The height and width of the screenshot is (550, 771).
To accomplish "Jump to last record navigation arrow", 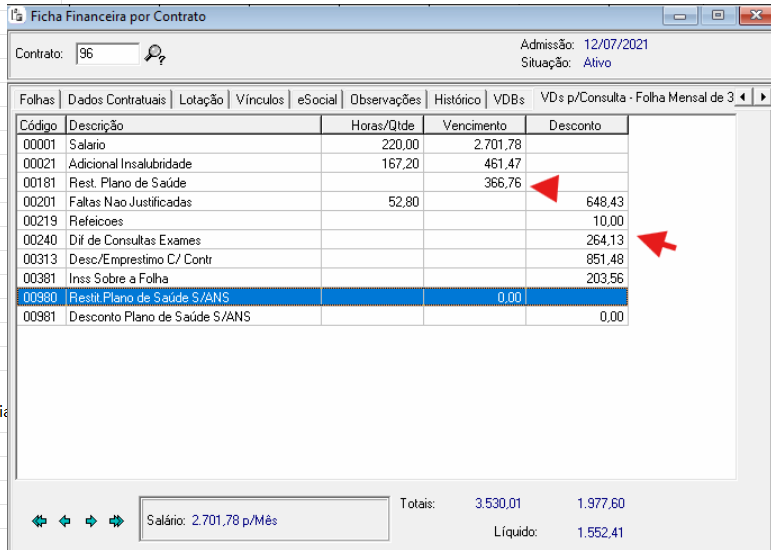I will (x=116, y=520).
